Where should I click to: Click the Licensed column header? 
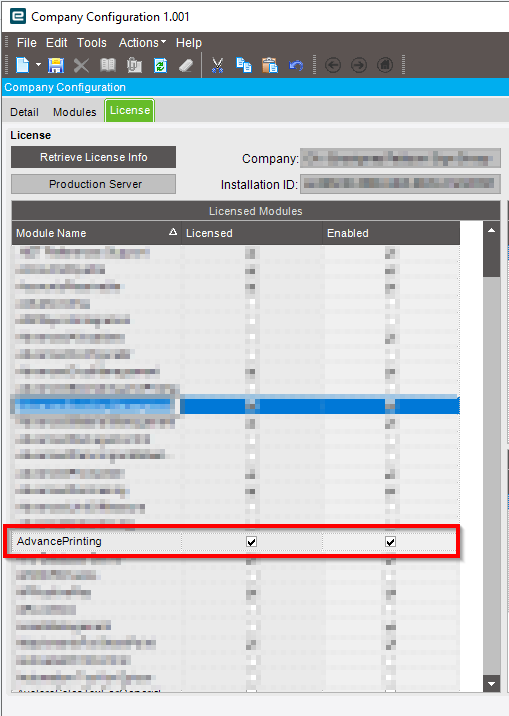(252, 233)
